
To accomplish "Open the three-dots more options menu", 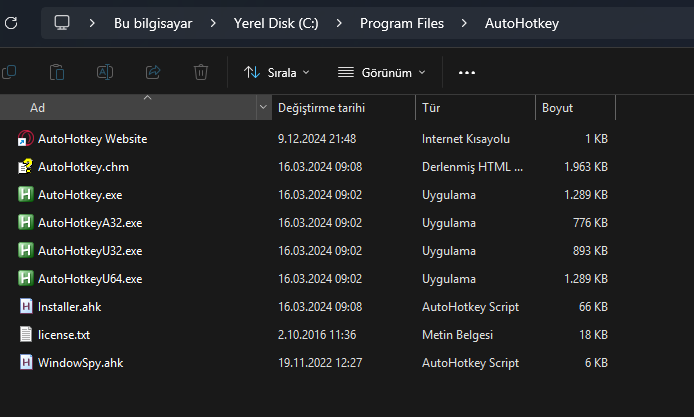I will 466,72.
